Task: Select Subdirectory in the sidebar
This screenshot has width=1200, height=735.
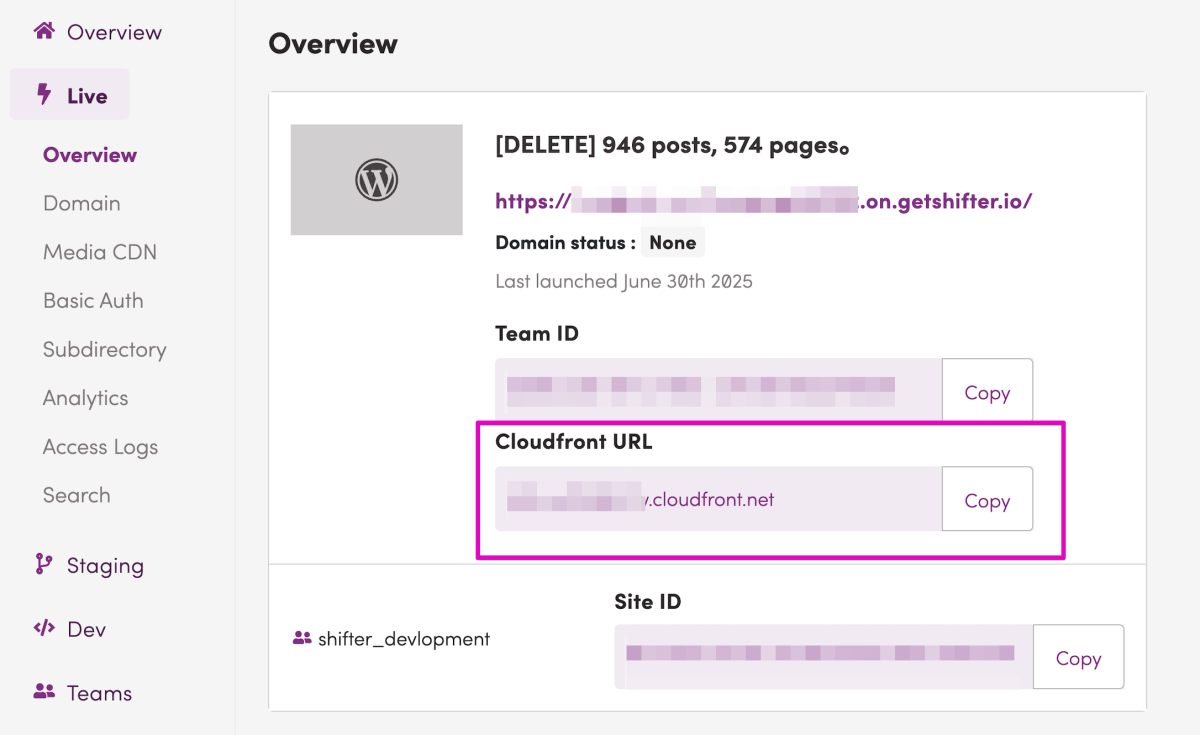Action: click(105, 349)
